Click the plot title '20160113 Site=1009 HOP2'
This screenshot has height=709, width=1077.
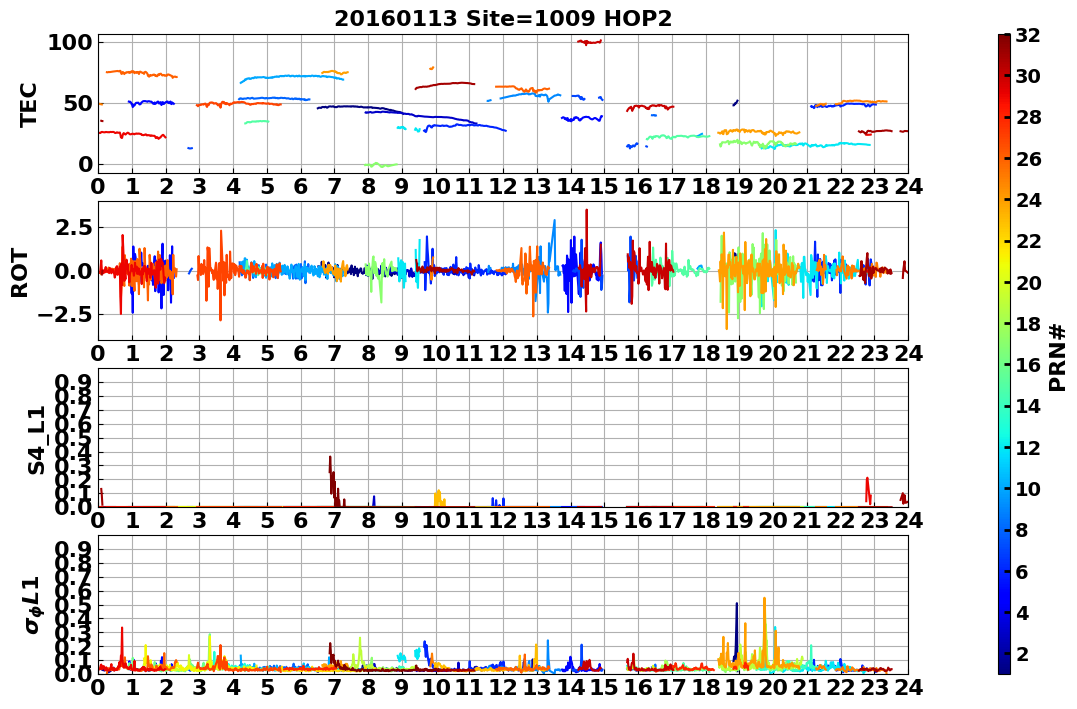pyautogui.click(x=503, y=19)
